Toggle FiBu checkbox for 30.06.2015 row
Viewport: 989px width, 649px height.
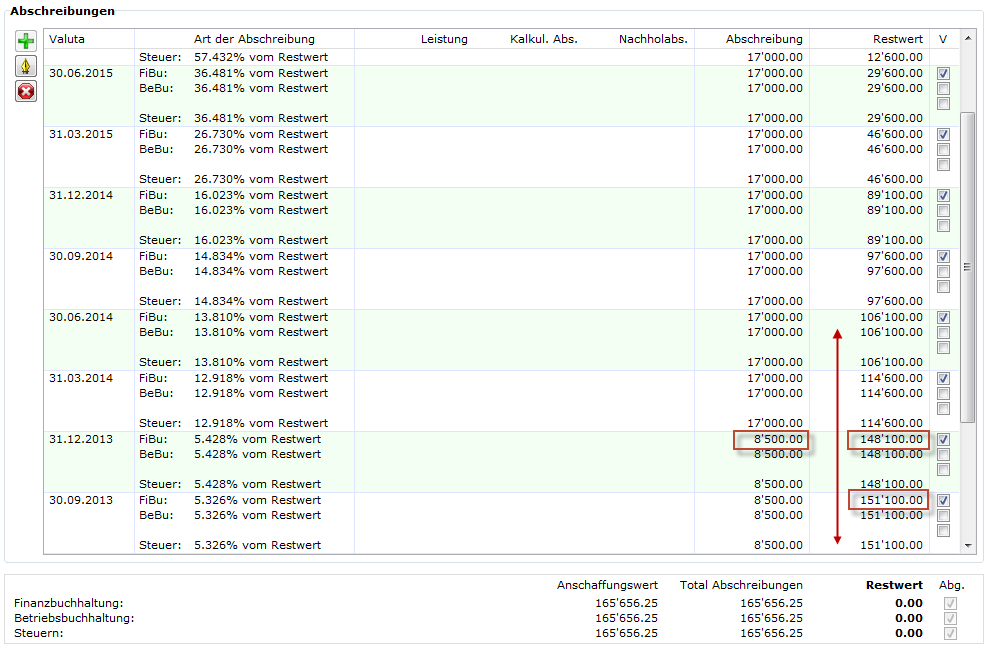coord(943,74)
